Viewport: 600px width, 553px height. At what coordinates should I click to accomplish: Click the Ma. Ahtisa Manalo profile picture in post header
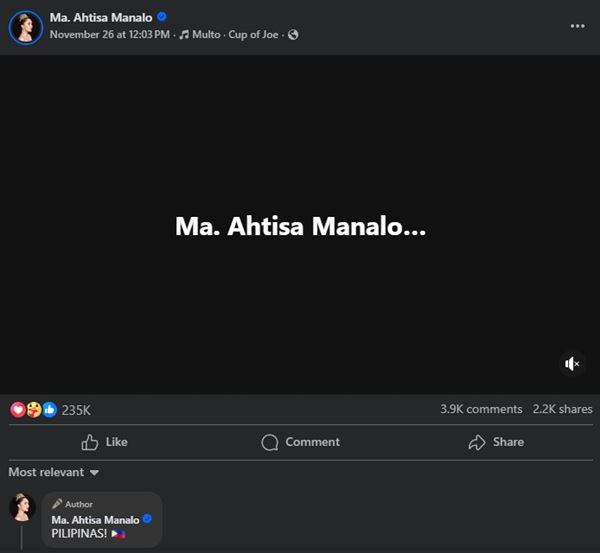(26, 27)
